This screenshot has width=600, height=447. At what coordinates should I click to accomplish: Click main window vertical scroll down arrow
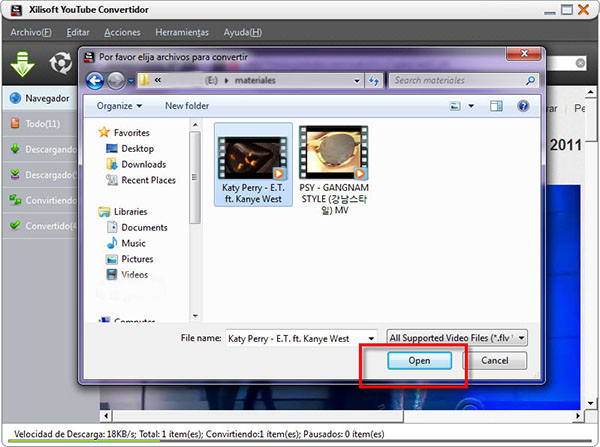(x=591, y=403)
